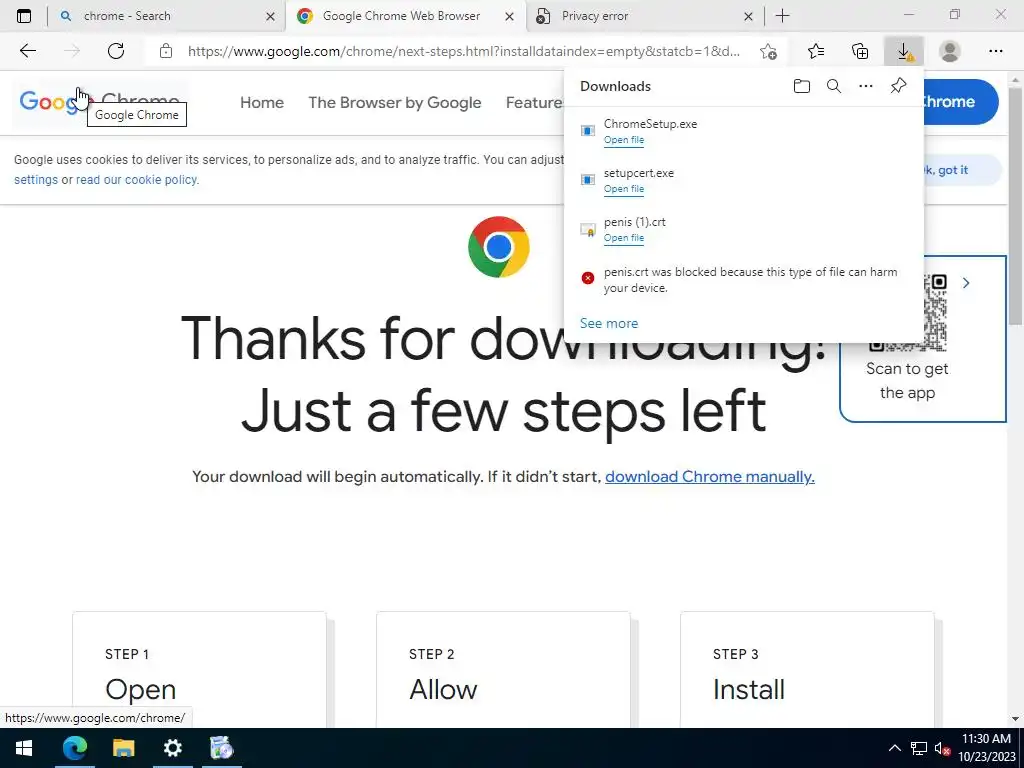Open The Browser by Google menu item

point(394,103)
